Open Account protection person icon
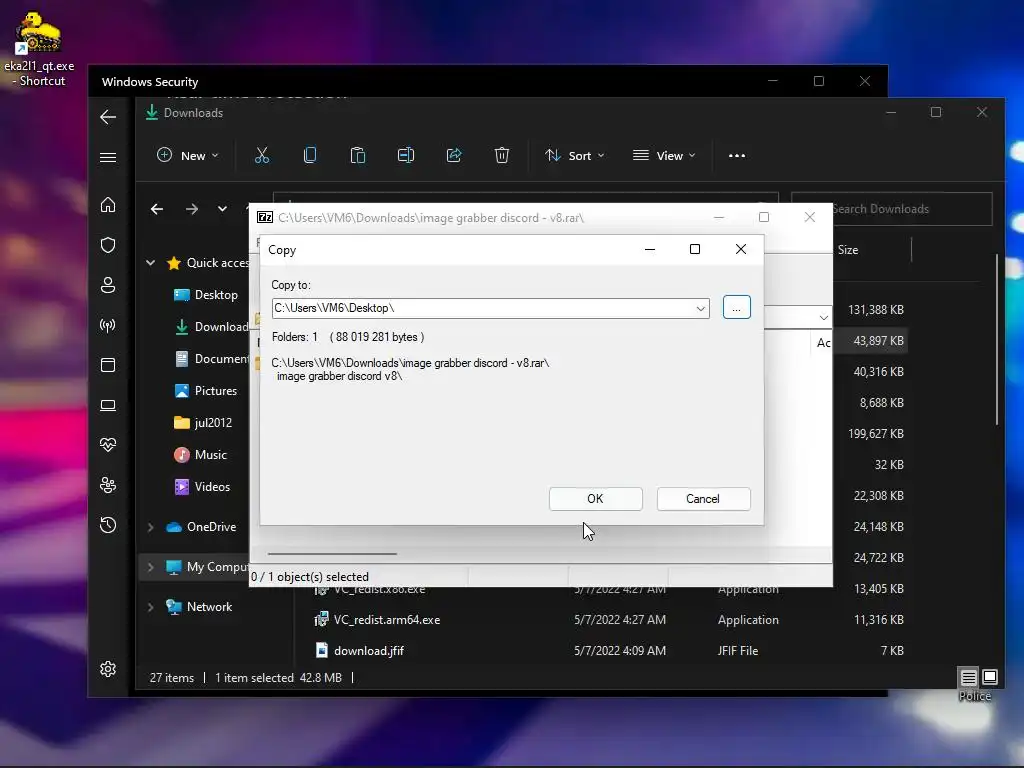 pos(108,285)
